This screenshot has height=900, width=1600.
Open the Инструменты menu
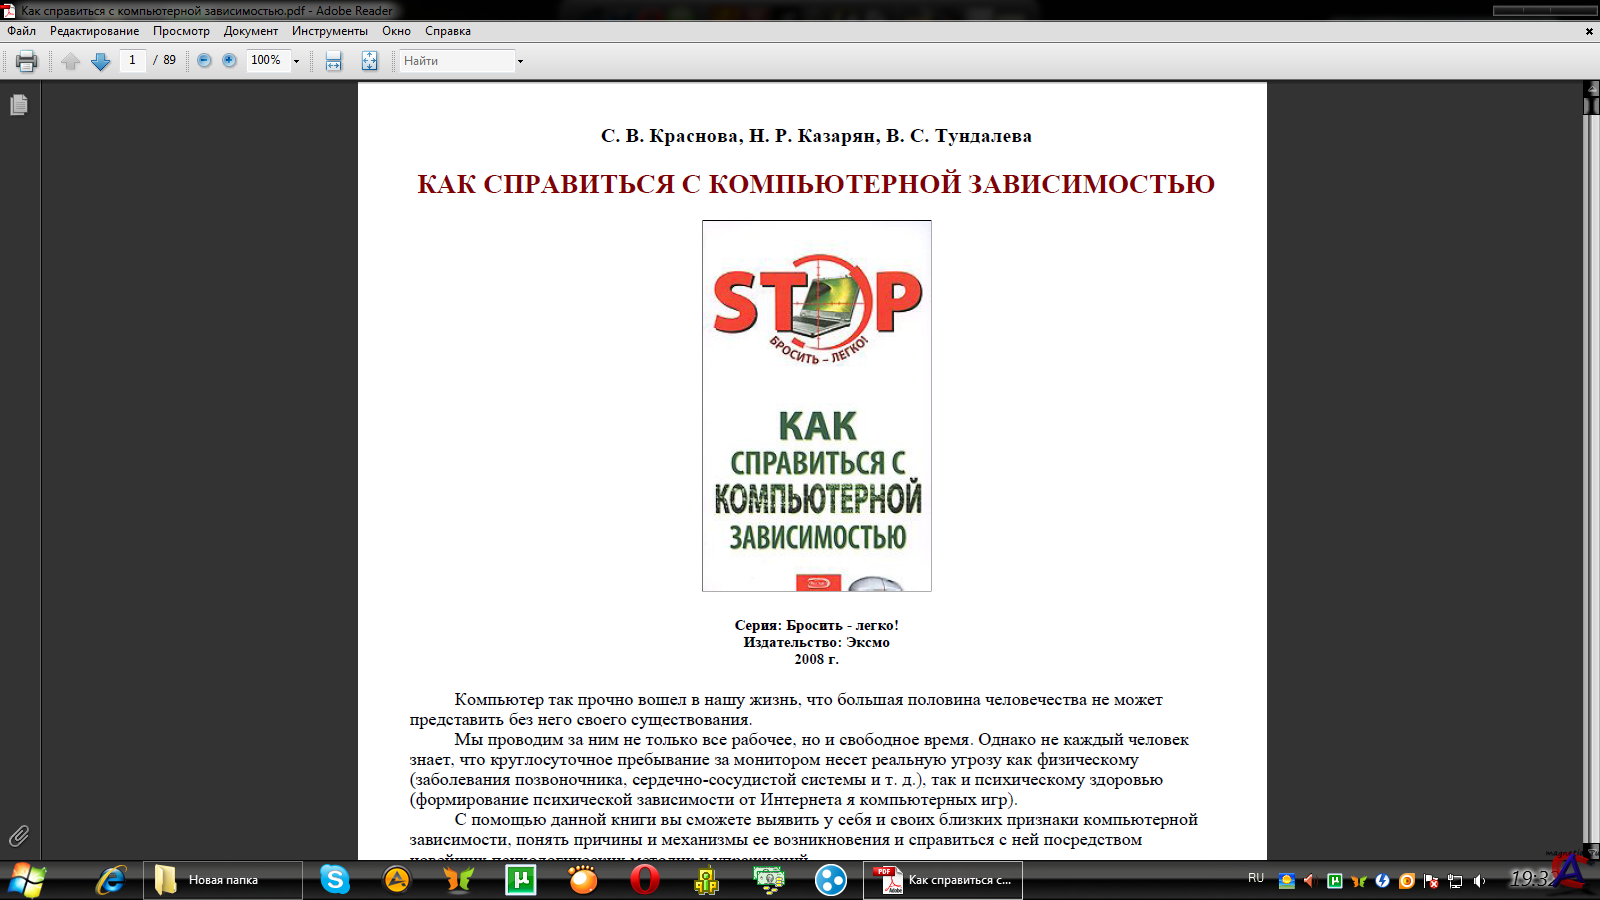tap(329, 31)
